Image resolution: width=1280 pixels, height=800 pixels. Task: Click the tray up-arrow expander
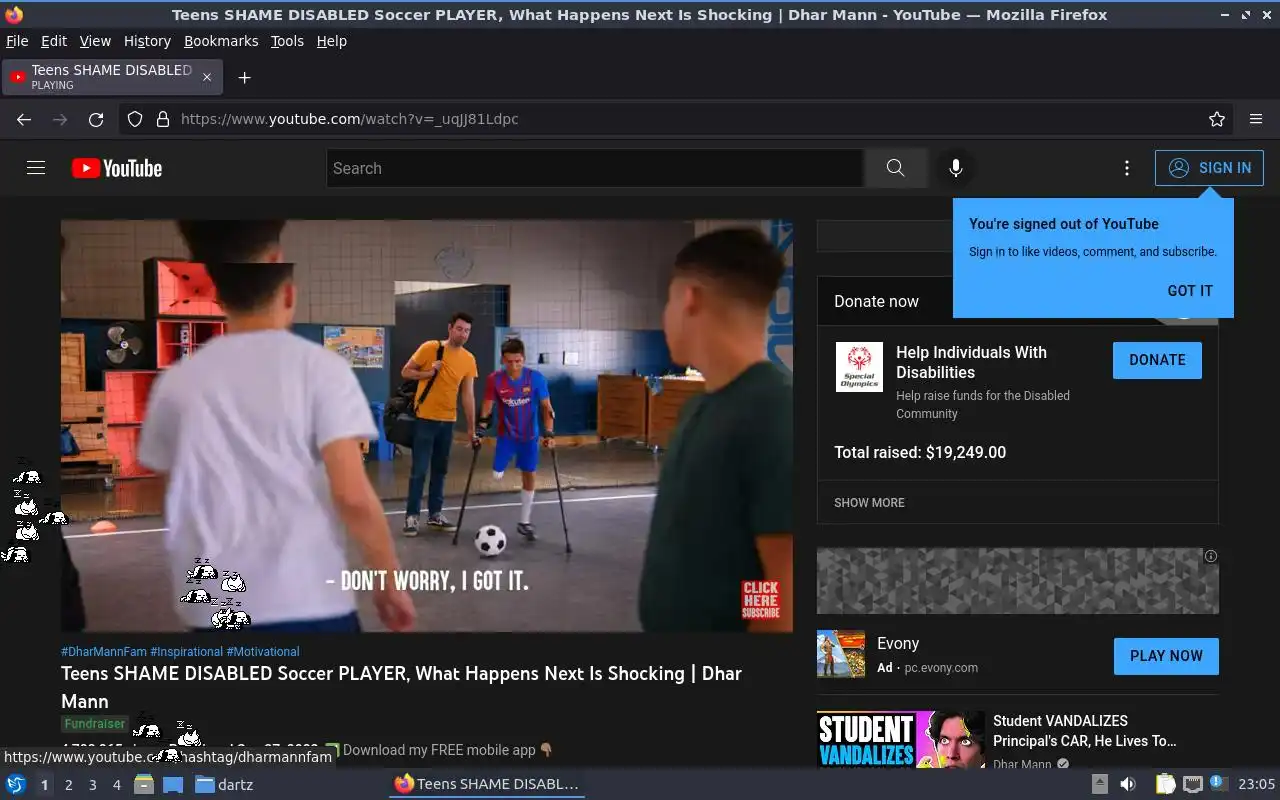coord(1099,784)
